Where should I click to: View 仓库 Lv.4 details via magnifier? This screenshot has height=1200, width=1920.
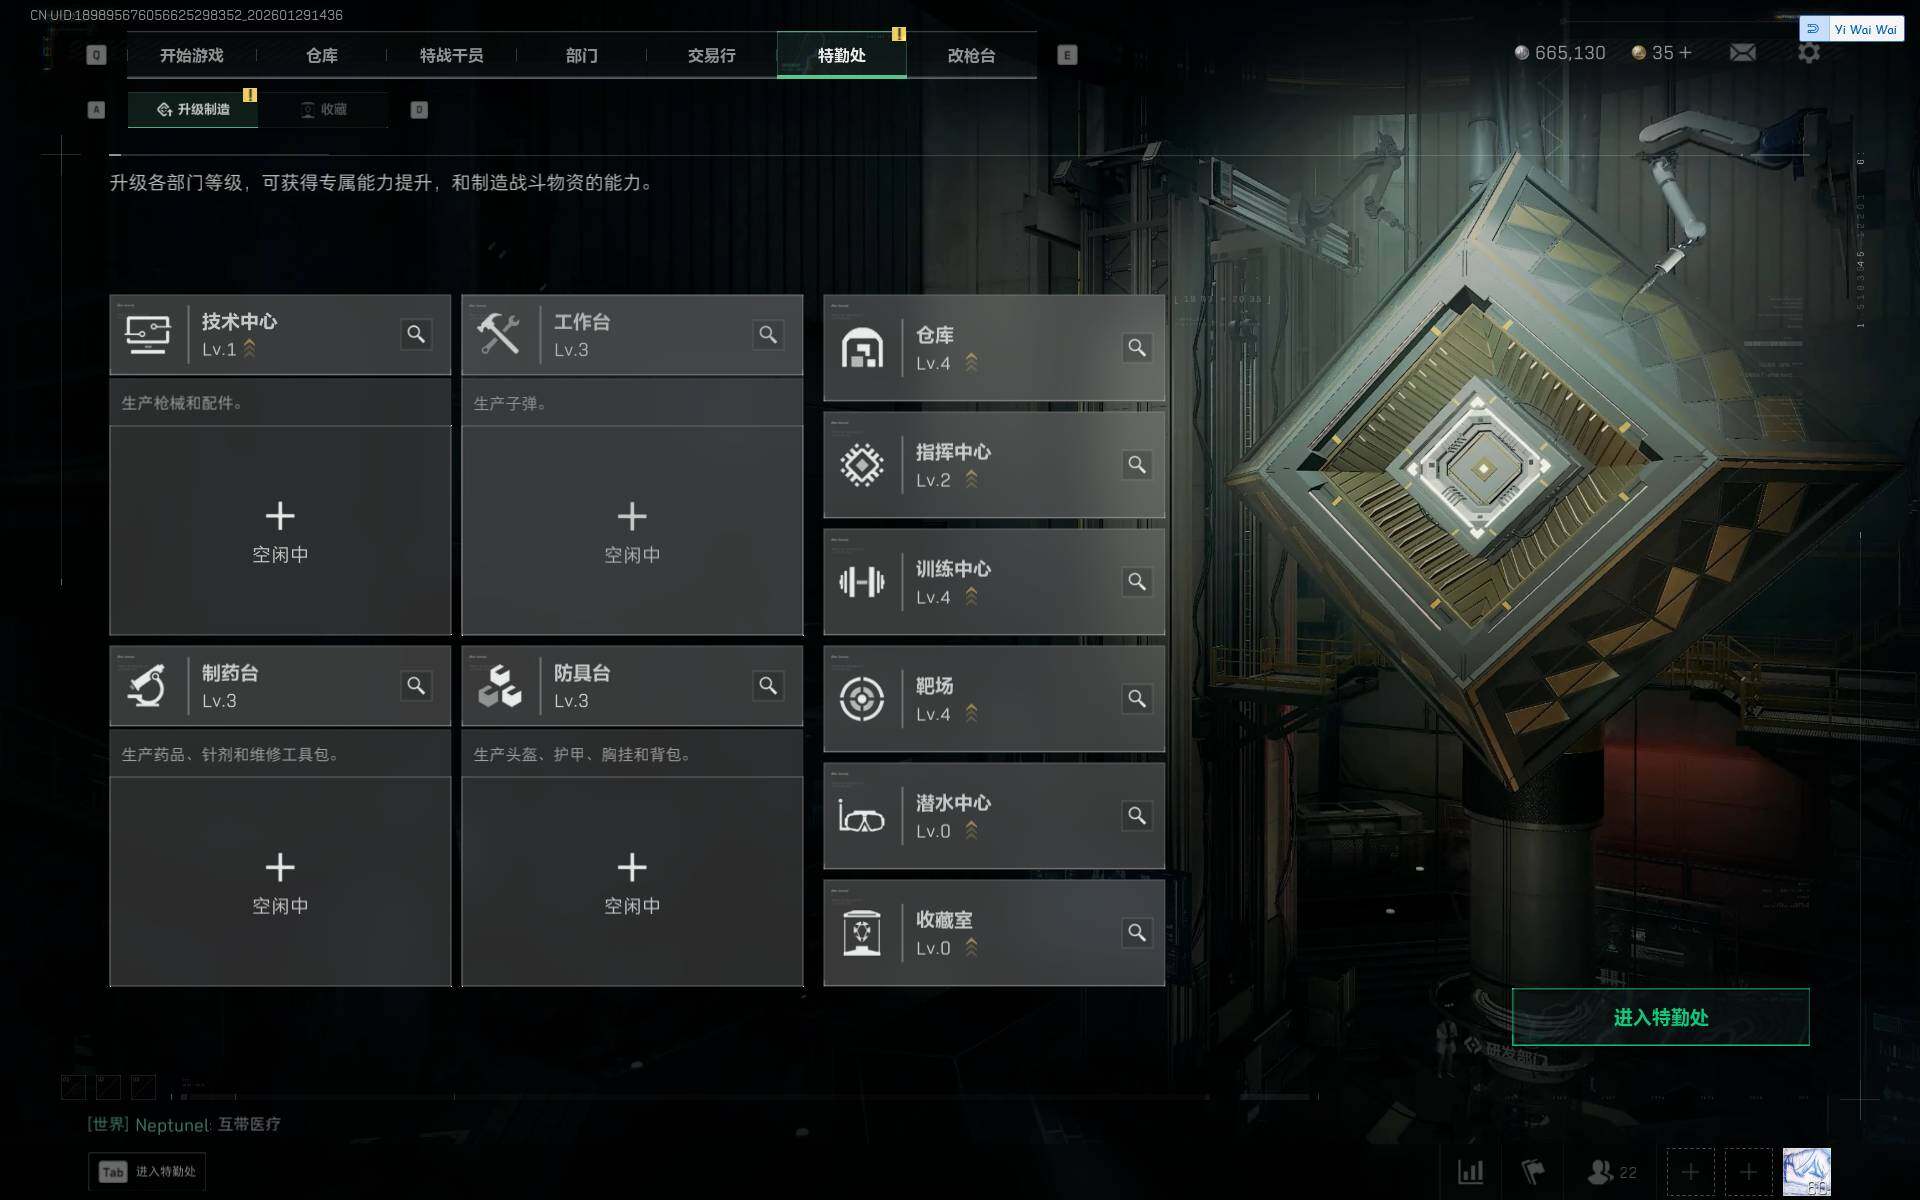click(x=1137, y=347)
